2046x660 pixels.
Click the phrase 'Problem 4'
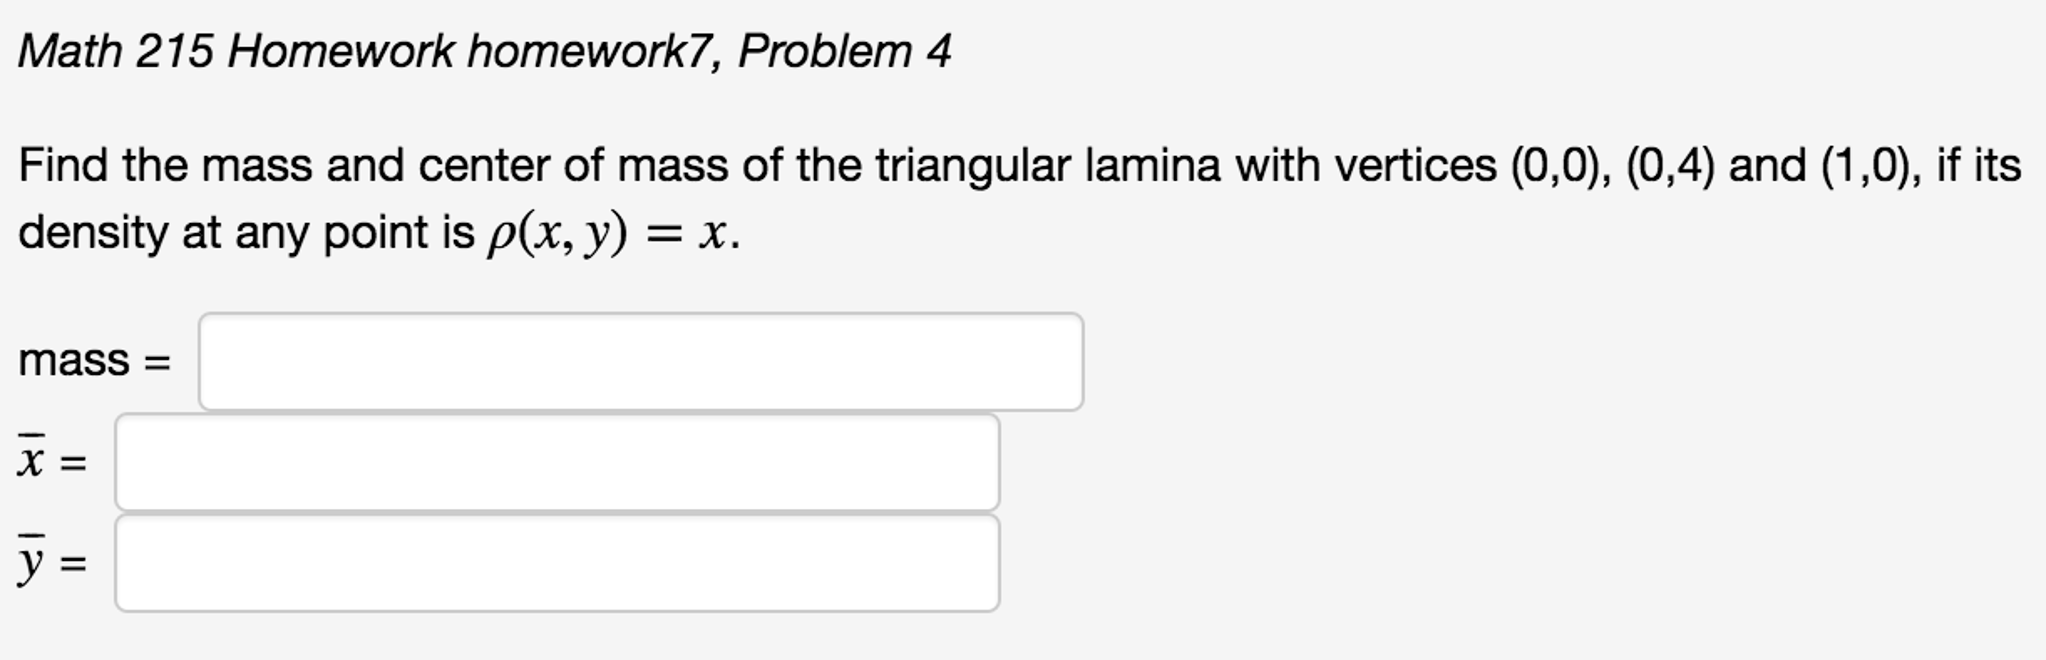(x=840, y=52)
